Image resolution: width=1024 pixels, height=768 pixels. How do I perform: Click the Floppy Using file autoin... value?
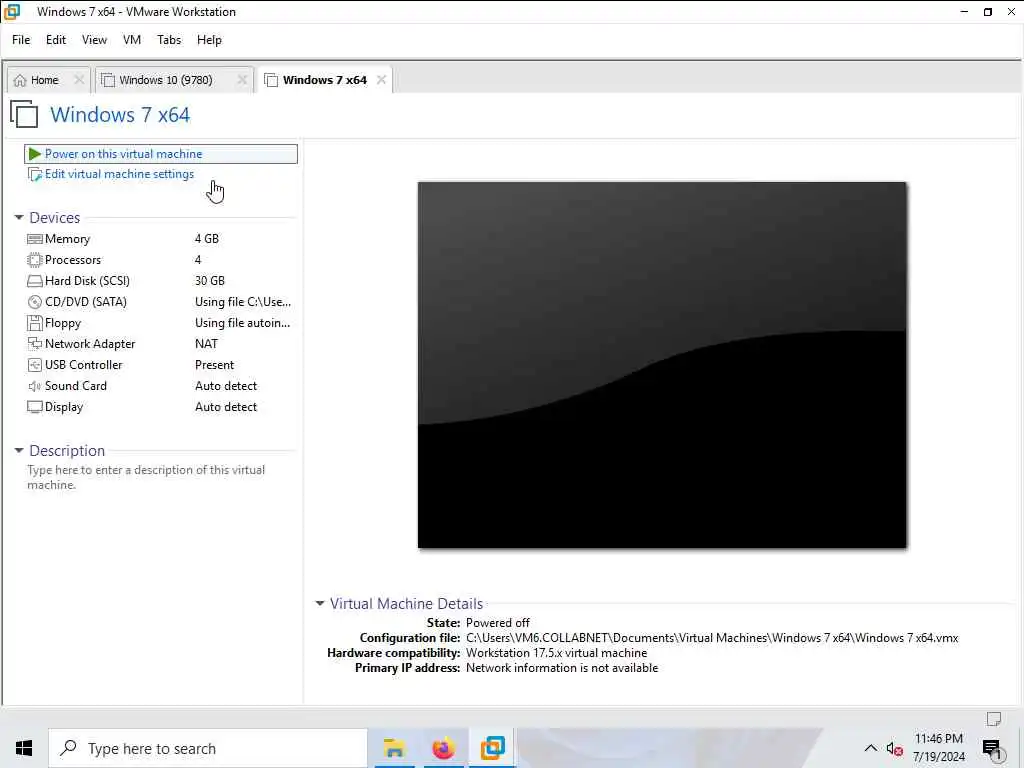pos(242,323)
